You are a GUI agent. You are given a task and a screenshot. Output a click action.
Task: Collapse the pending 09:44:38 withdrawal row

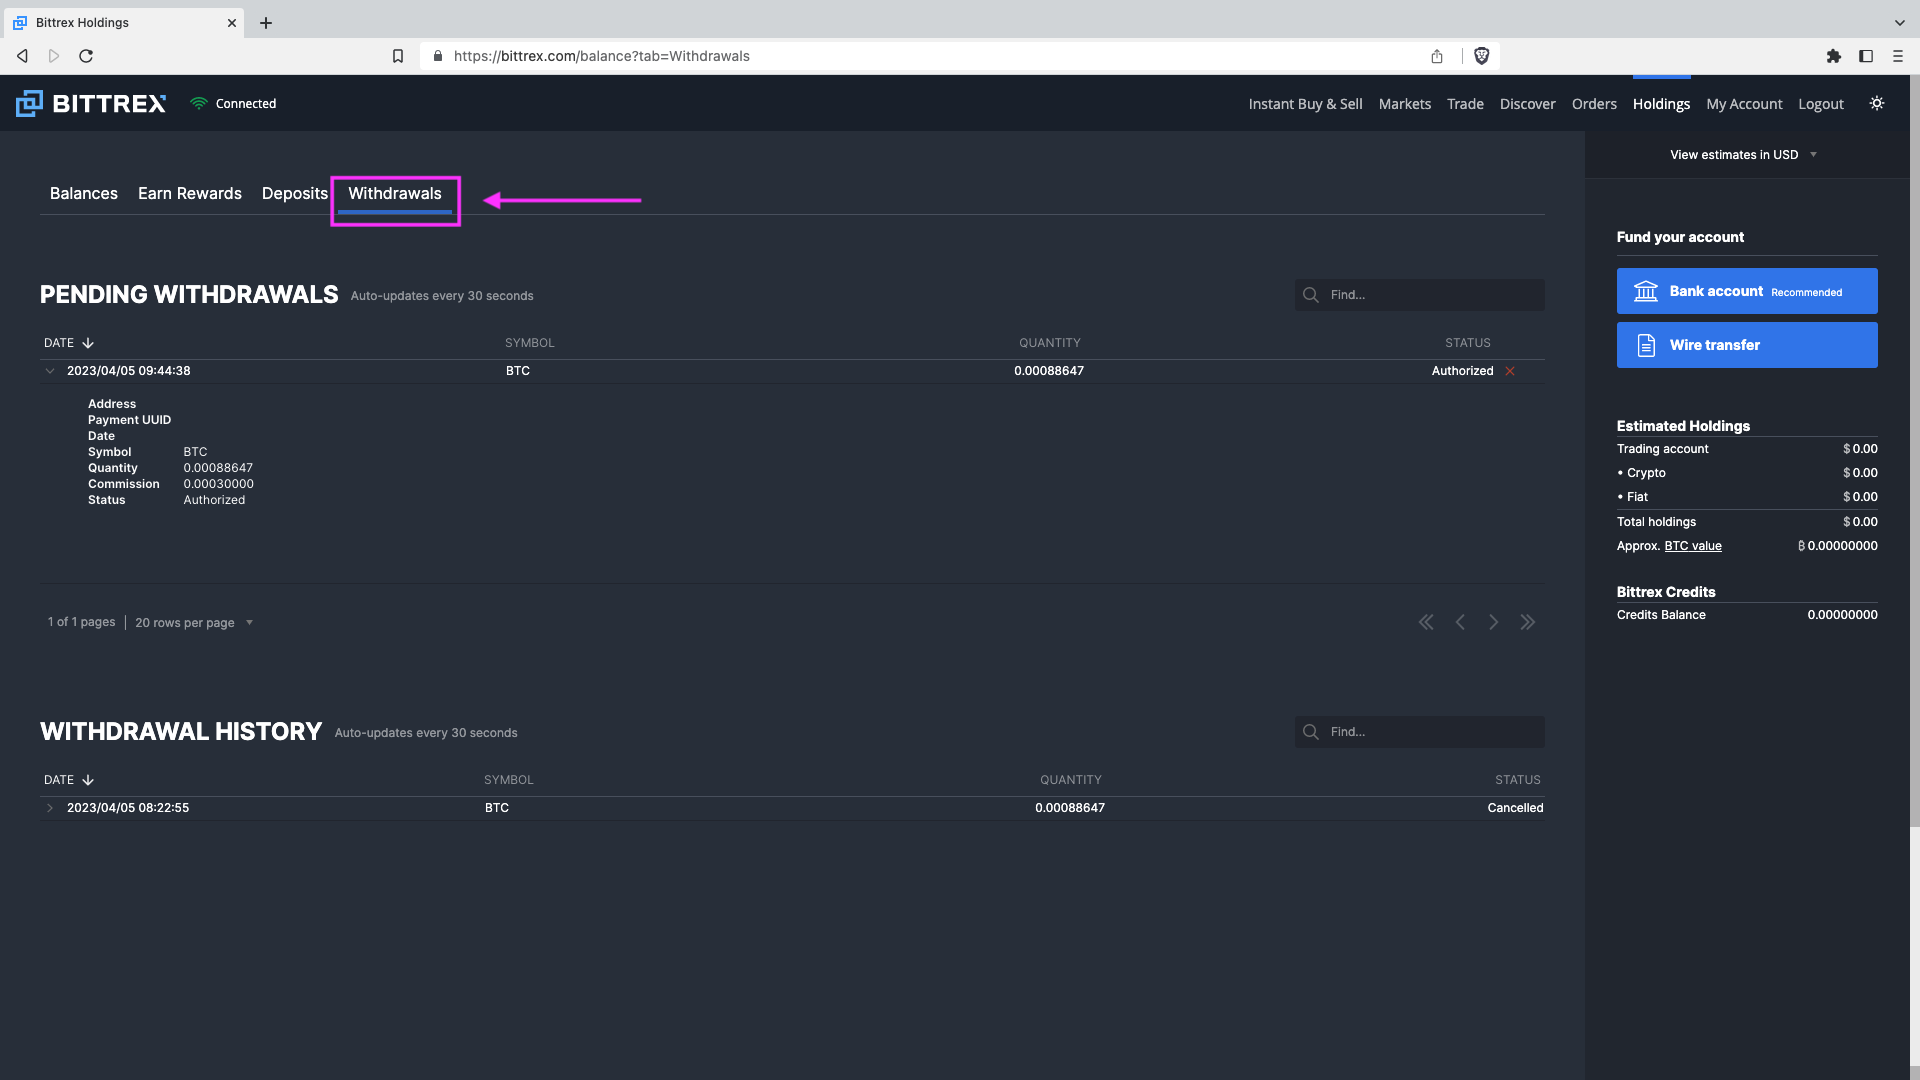tap(50, 371)
